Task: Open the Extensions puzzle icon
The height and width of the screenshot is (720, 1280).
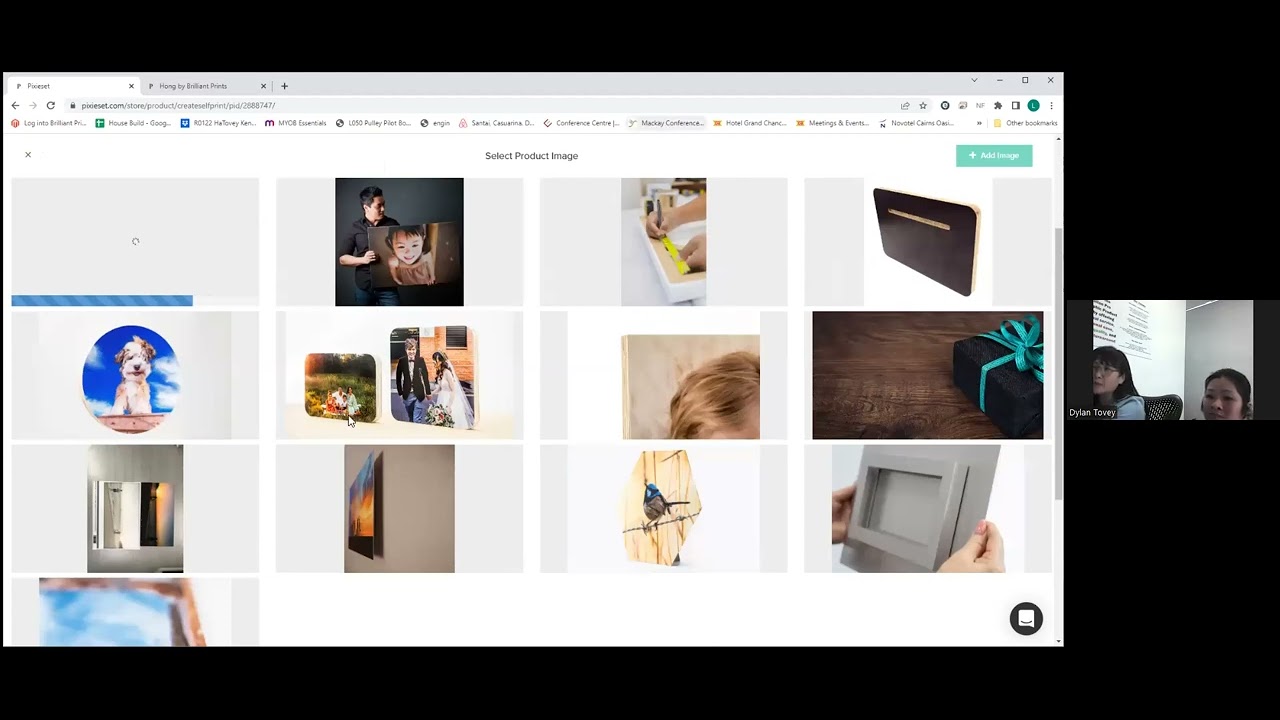Action: coord(997,105)
